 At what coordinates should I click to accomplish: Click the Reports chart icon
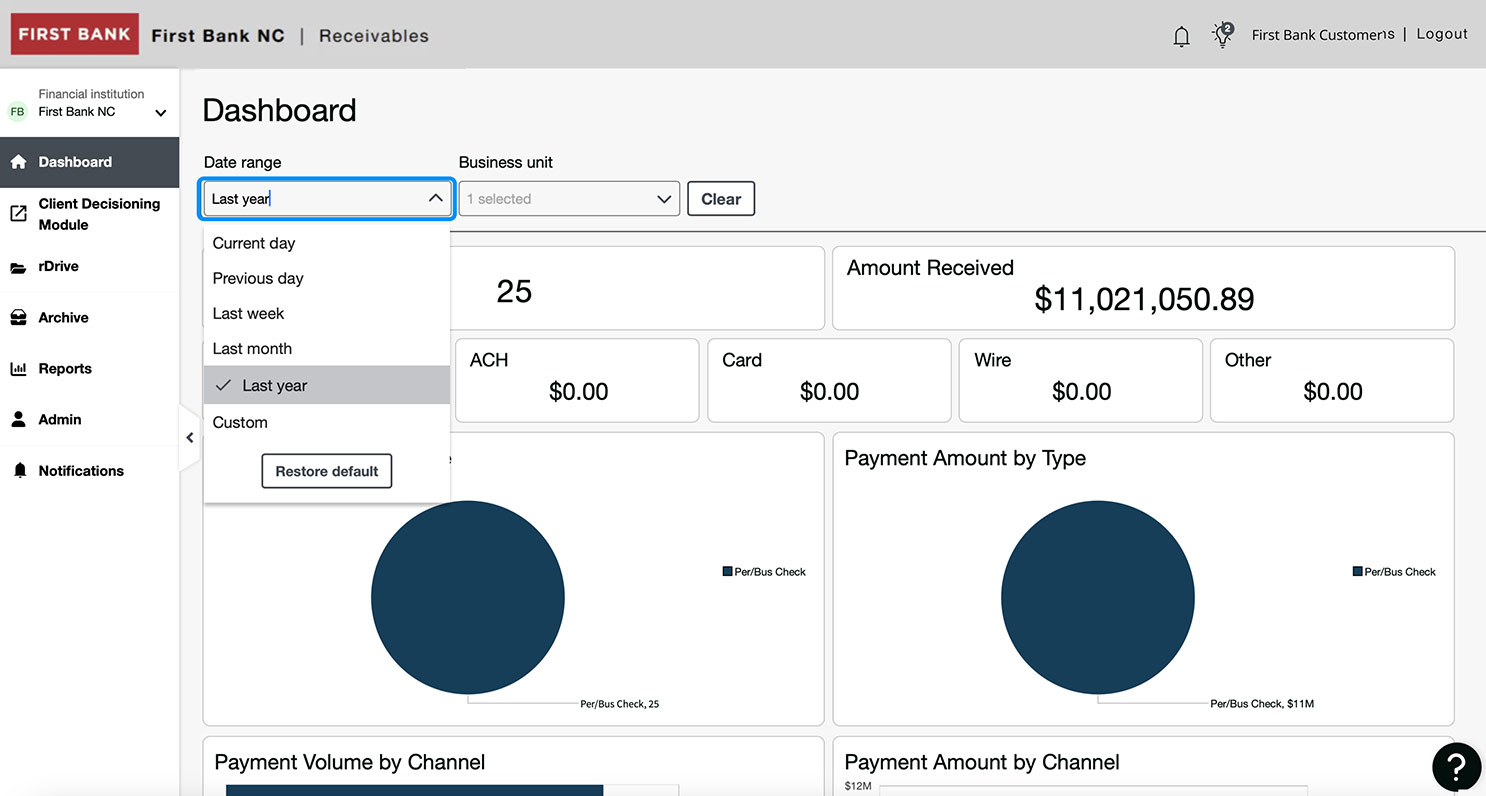point(18,369)
